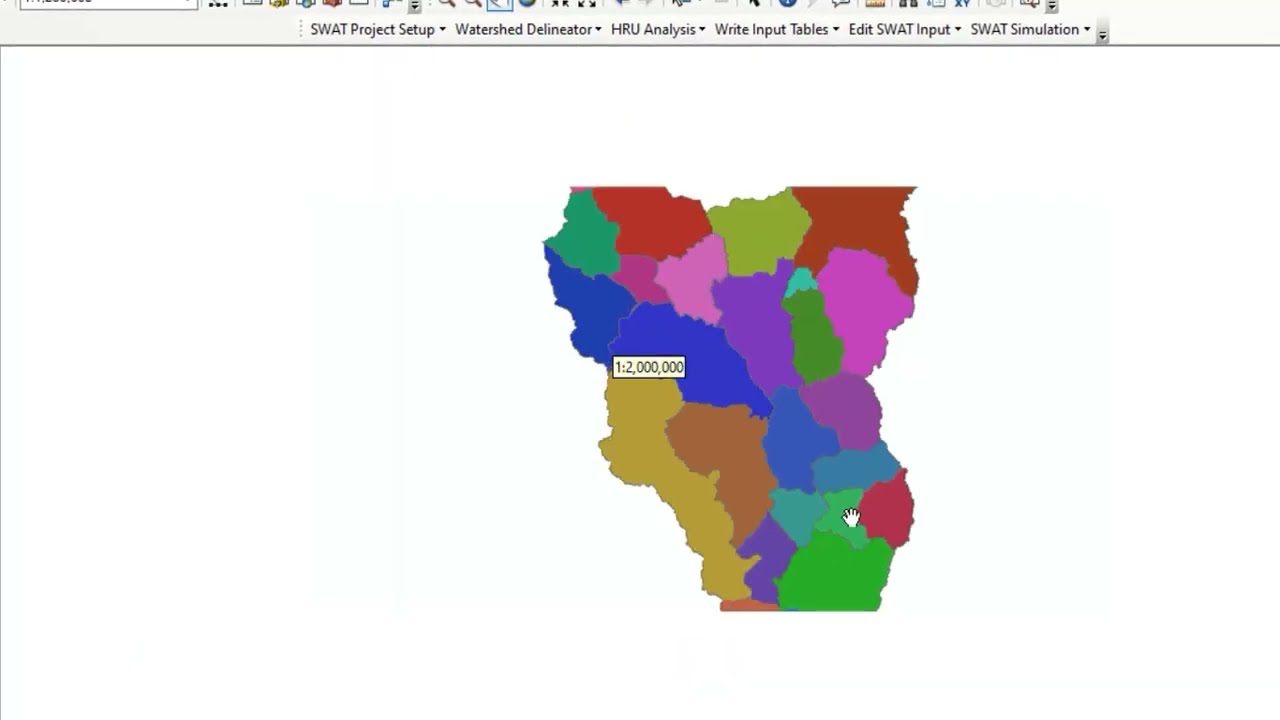Choose the Select Elements arrow tool

754,4
